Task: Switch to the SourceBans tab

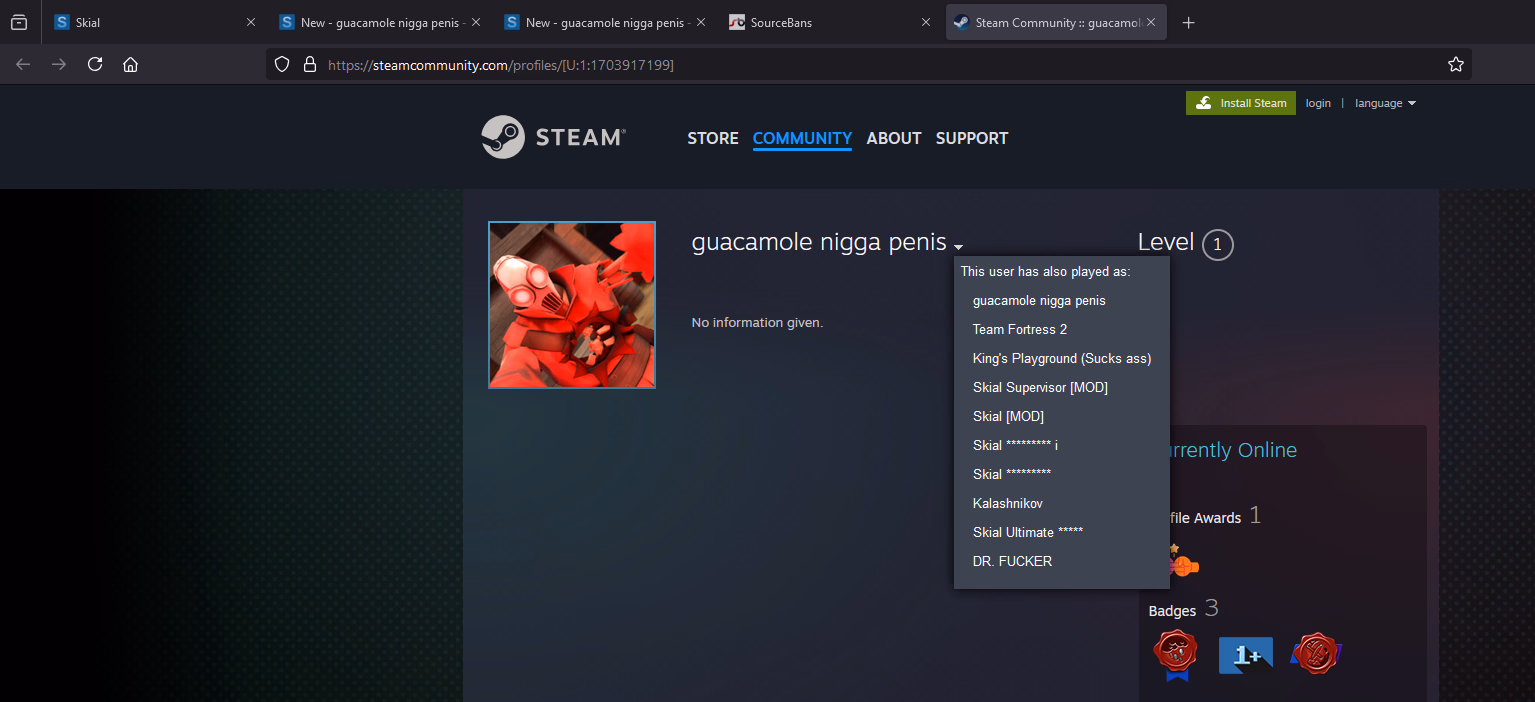Action: 832,22
